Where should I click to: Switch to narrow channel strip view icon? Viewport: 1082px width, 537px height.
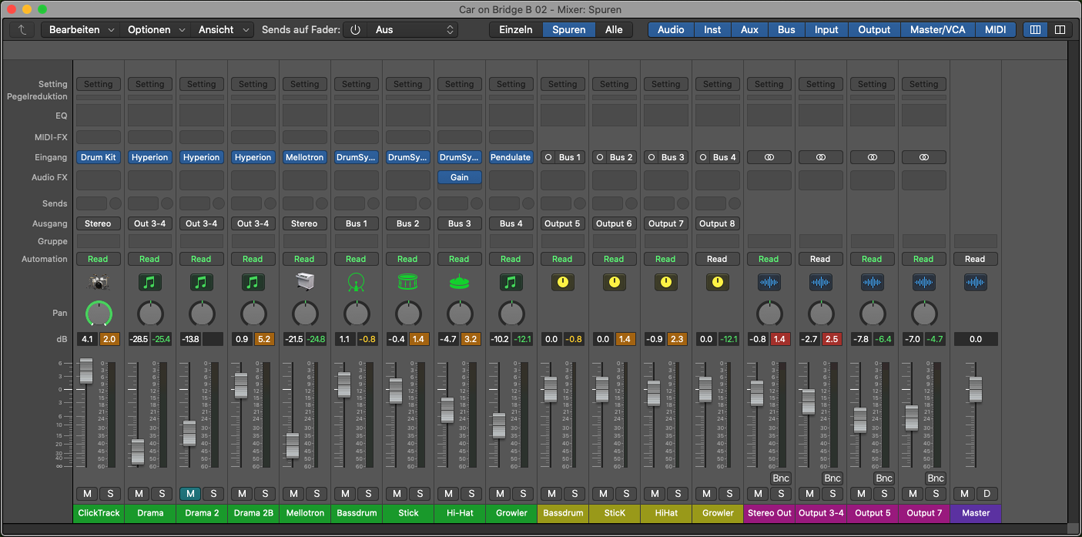point(1035,30)
